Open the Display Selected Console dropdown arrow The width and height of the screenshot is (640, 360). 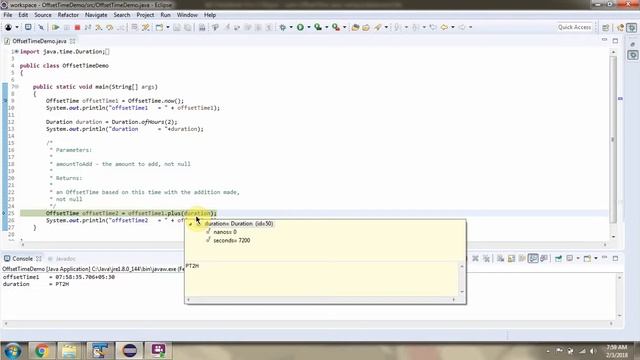[x=578, y=258]
